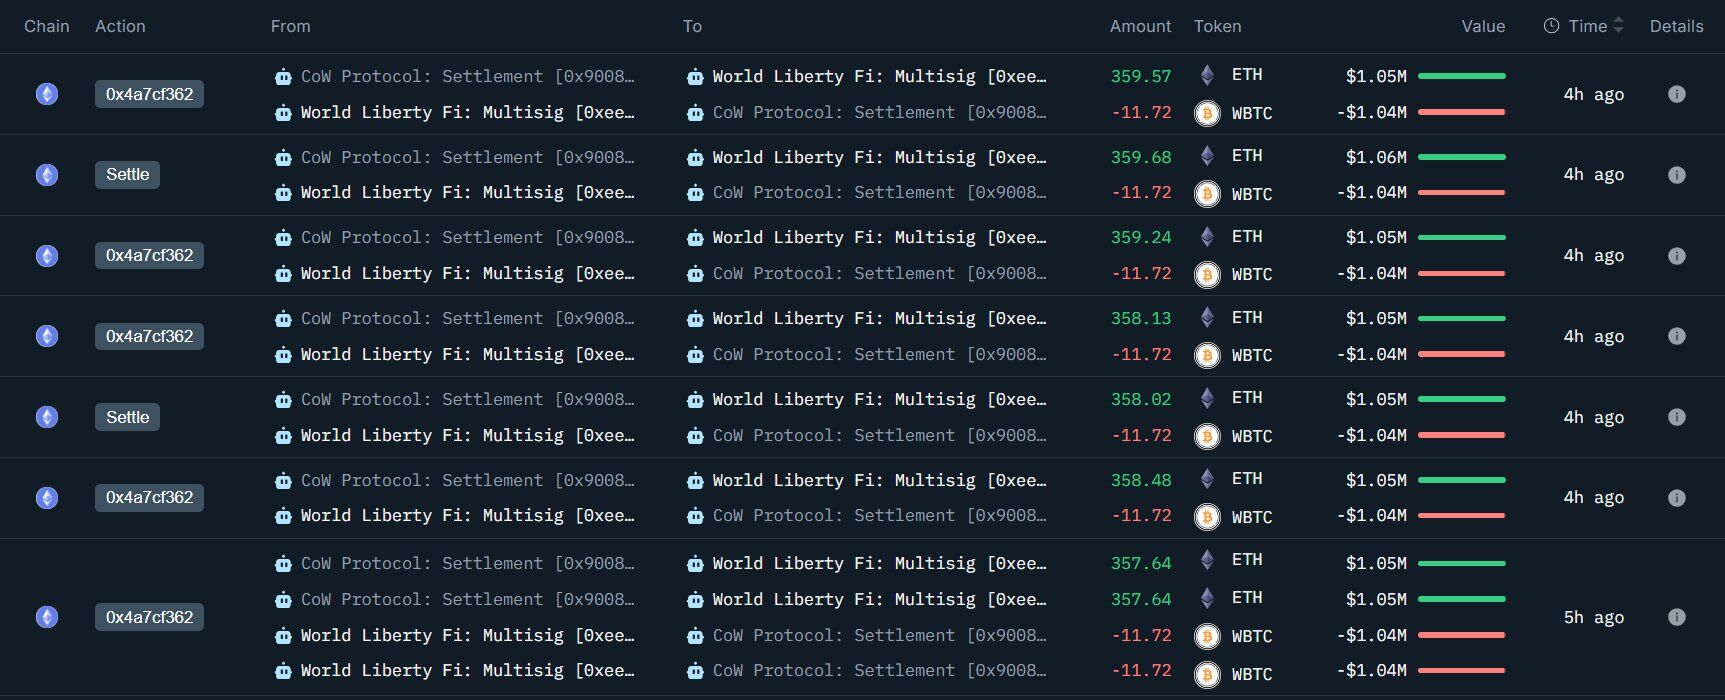This screenshot has height=700, width=1725.
Task: Toggle sort arrows next to Time header
Action: (1619, 26)
